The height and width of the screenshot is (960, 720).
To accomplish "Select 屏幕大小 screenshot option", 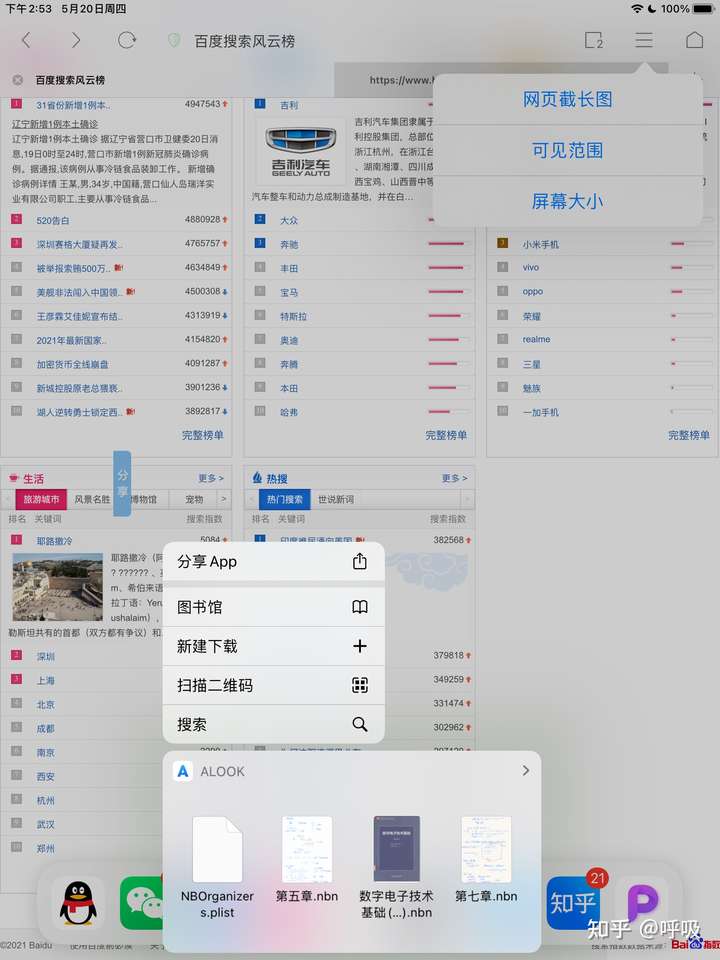I will pos(568,201).
